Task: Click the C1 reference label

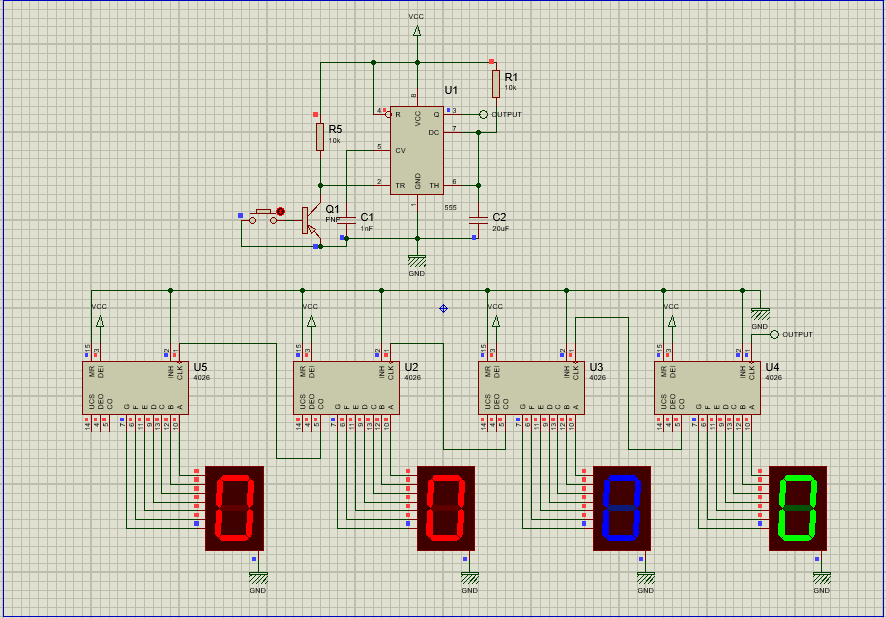Action: point(367,217)
